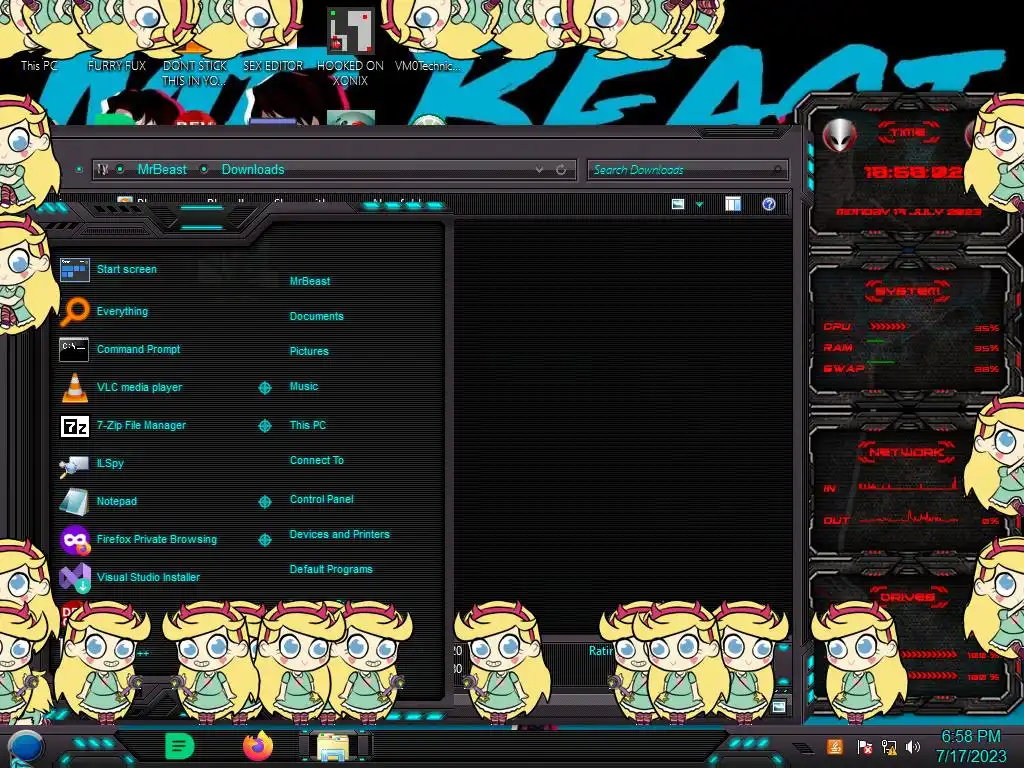Expand Notepad jump list arrow
Viewport: 1024px width, 768px height.
(x=264, y=502)
